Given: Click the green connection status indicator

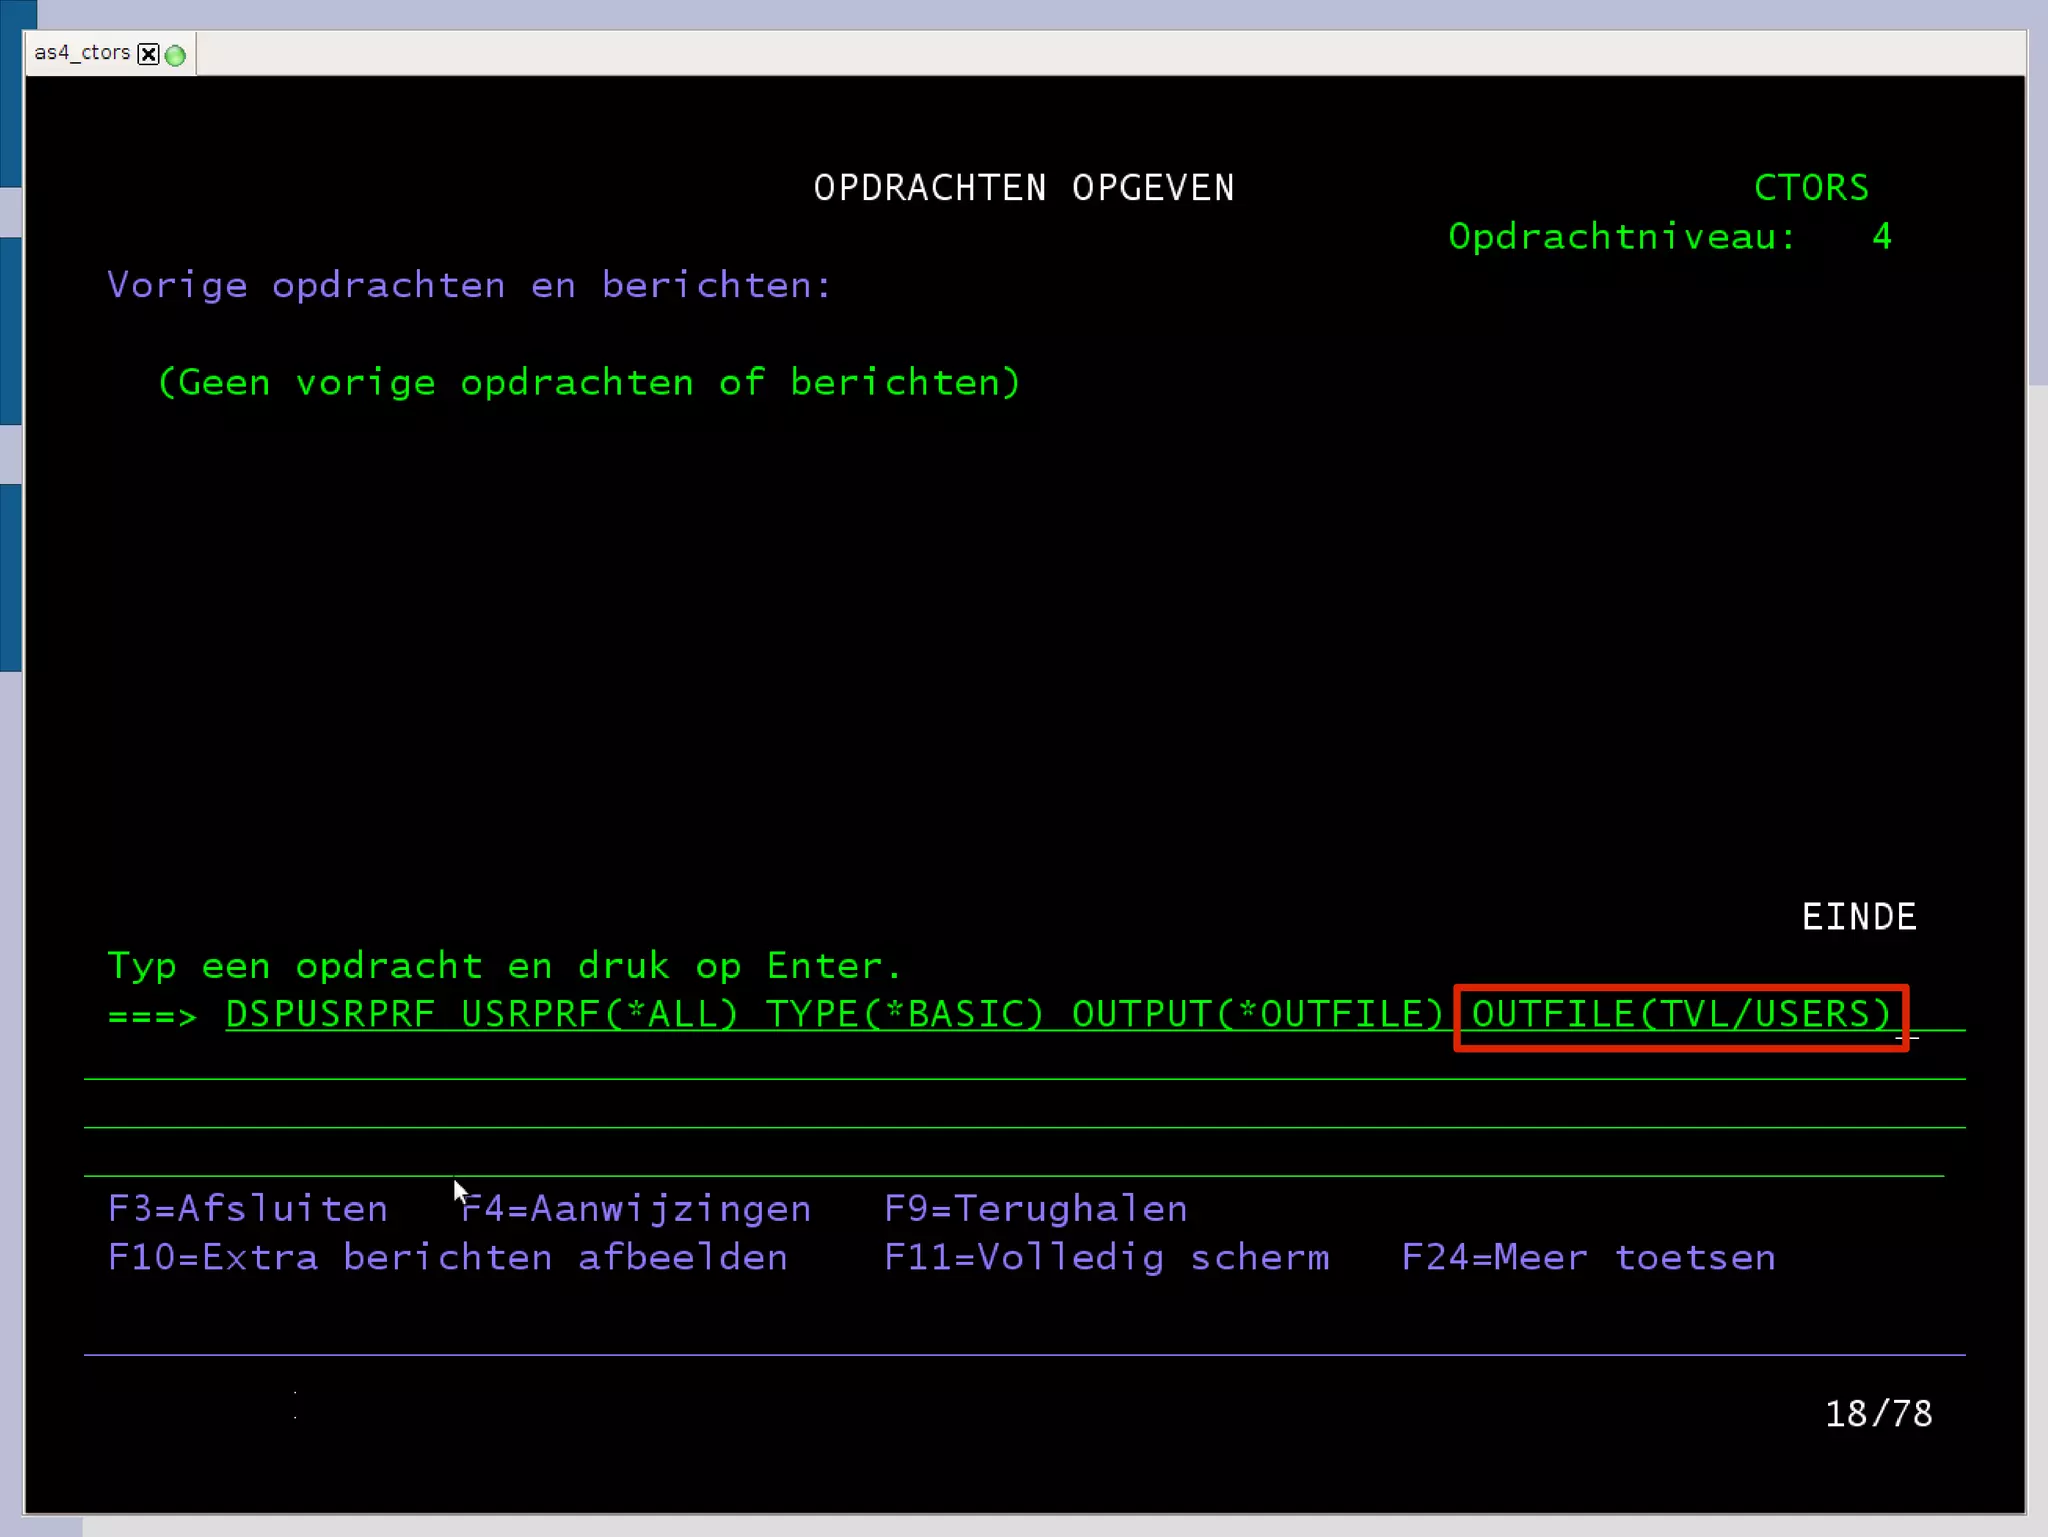Looking at the screenshot, I should (x=176, y=55).
